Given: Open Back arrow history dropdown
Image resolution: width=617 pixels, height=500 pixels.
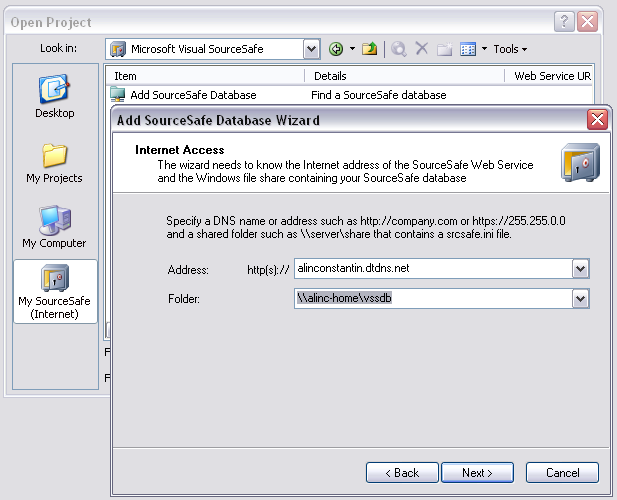Looking at the screenshot, I should pos(352,49).
